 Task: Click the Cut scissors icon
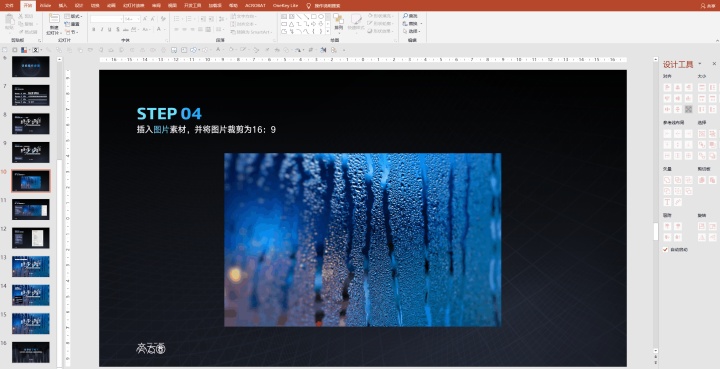pyautogui.click(x=21, y=16)
